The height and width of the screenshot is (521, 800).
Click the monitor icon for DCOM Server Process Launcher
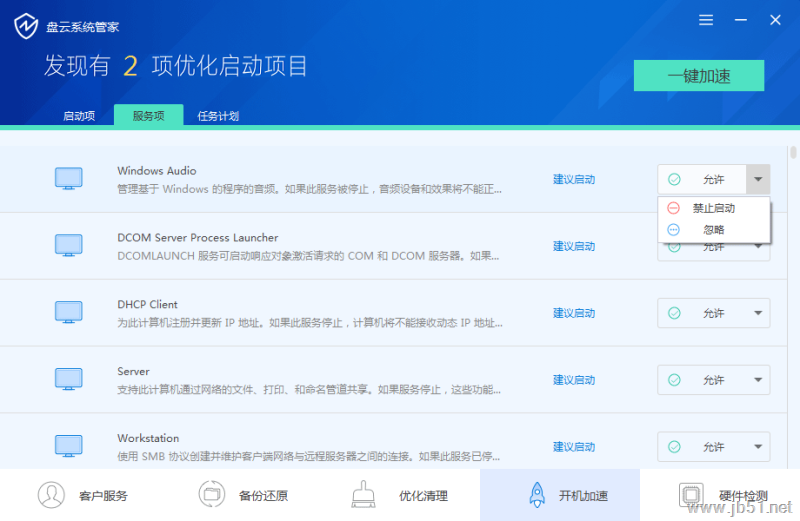coord(68,245)
